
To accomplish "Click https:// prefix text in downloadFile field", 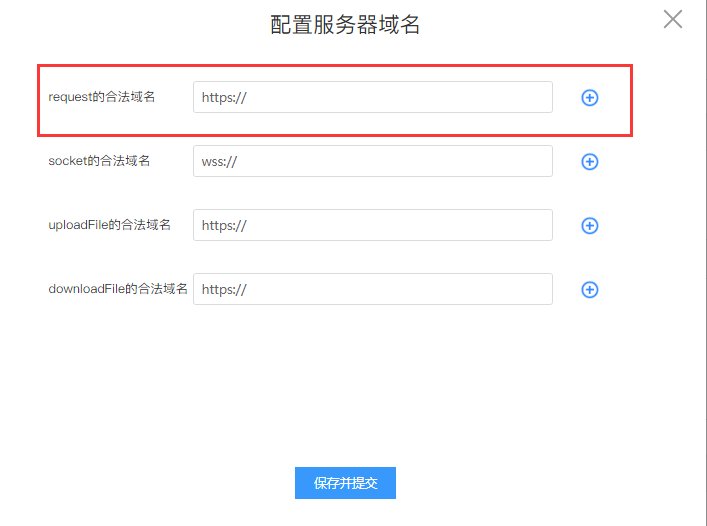I will [x=224, y=289].
